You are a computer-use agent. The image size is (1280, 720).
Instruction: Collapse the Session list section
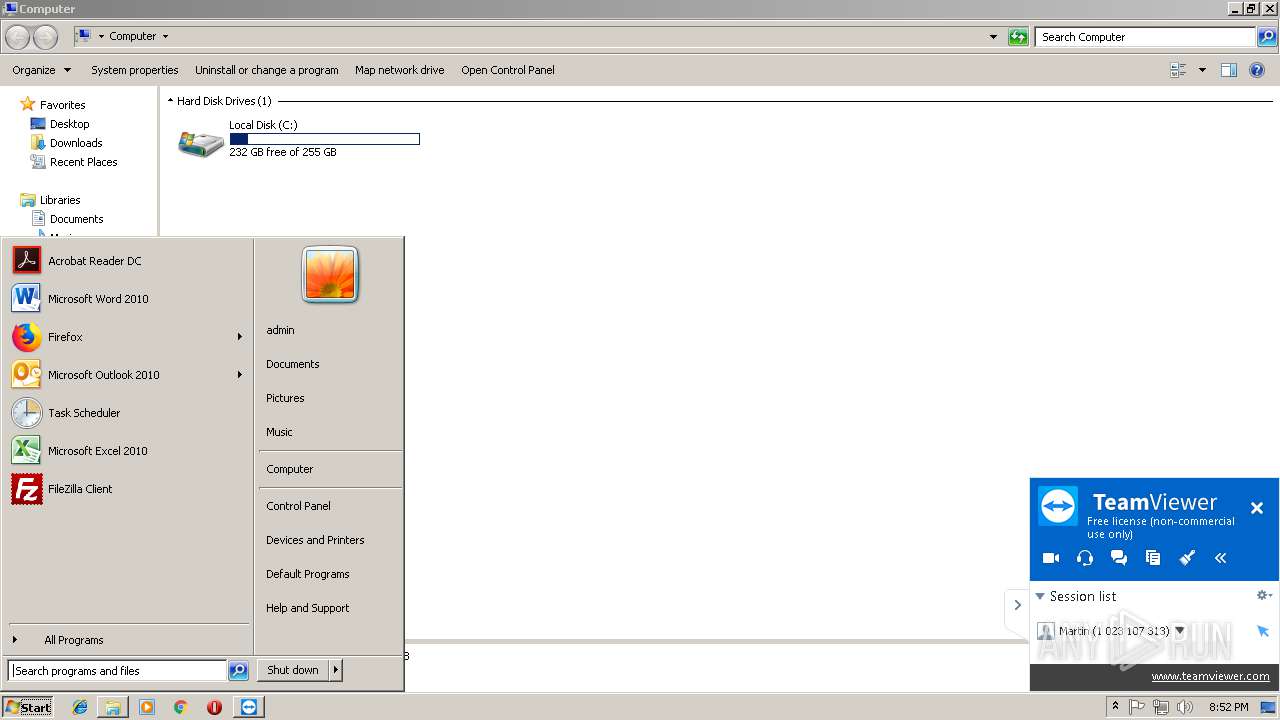[1040, 596]
